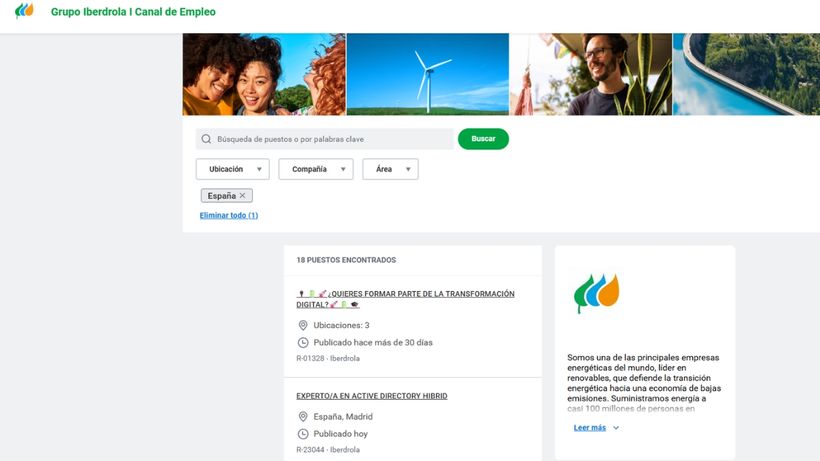This screenshot has width=820, height=461.
Task: Click the Iberdrola leaf logo in the company card
Action: [596, 293]
